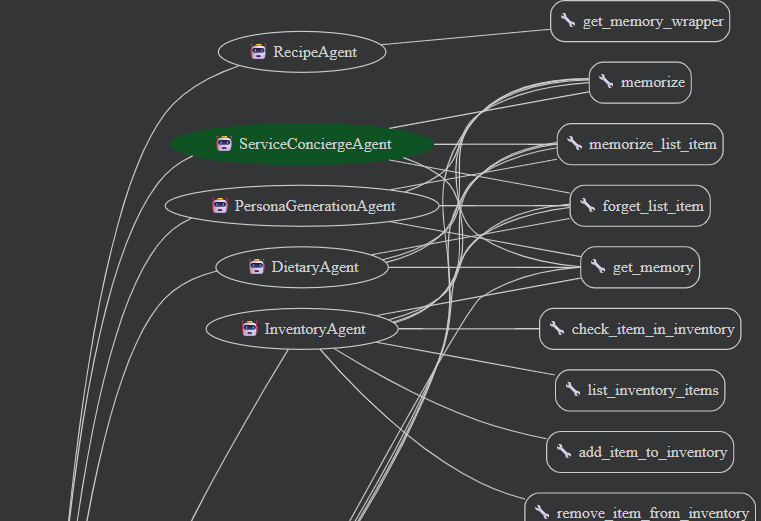The width and height of the screenshot is (761, 521).
Task: Click the wrench icon beside get_memory_wrapper
Action: tap(568, 20)
